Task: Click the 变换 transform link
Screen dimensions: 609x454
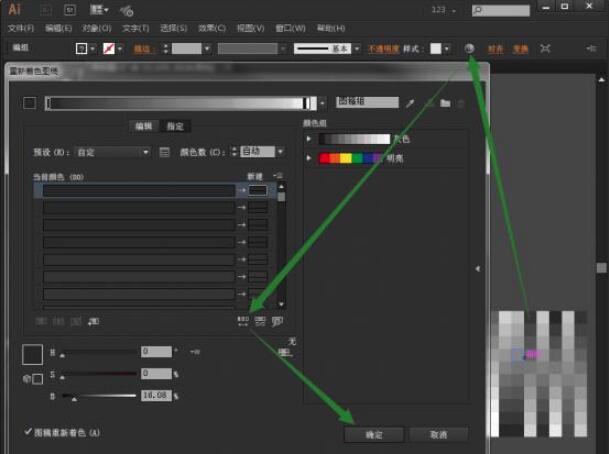Action: pos(520,49)
